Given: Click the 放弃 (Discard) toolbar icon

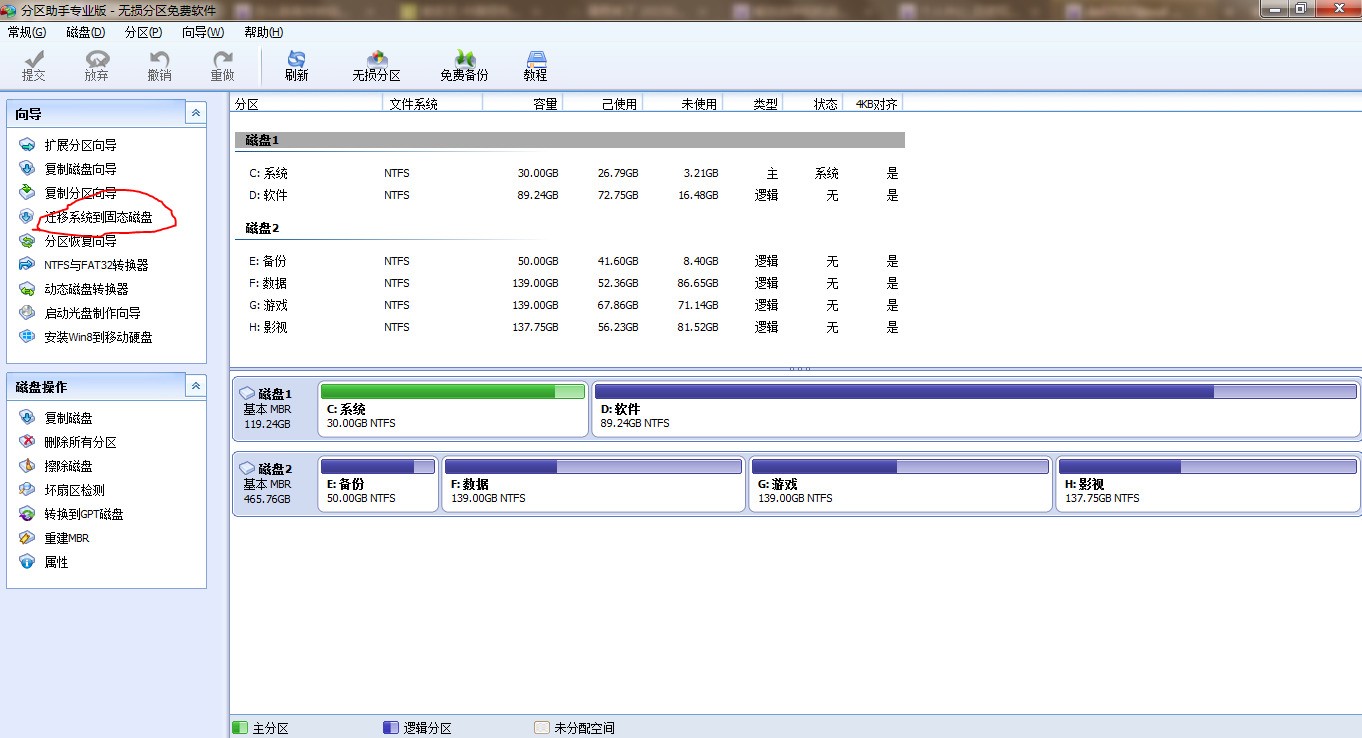Looking at the screenshot, I should coord(96,66).
